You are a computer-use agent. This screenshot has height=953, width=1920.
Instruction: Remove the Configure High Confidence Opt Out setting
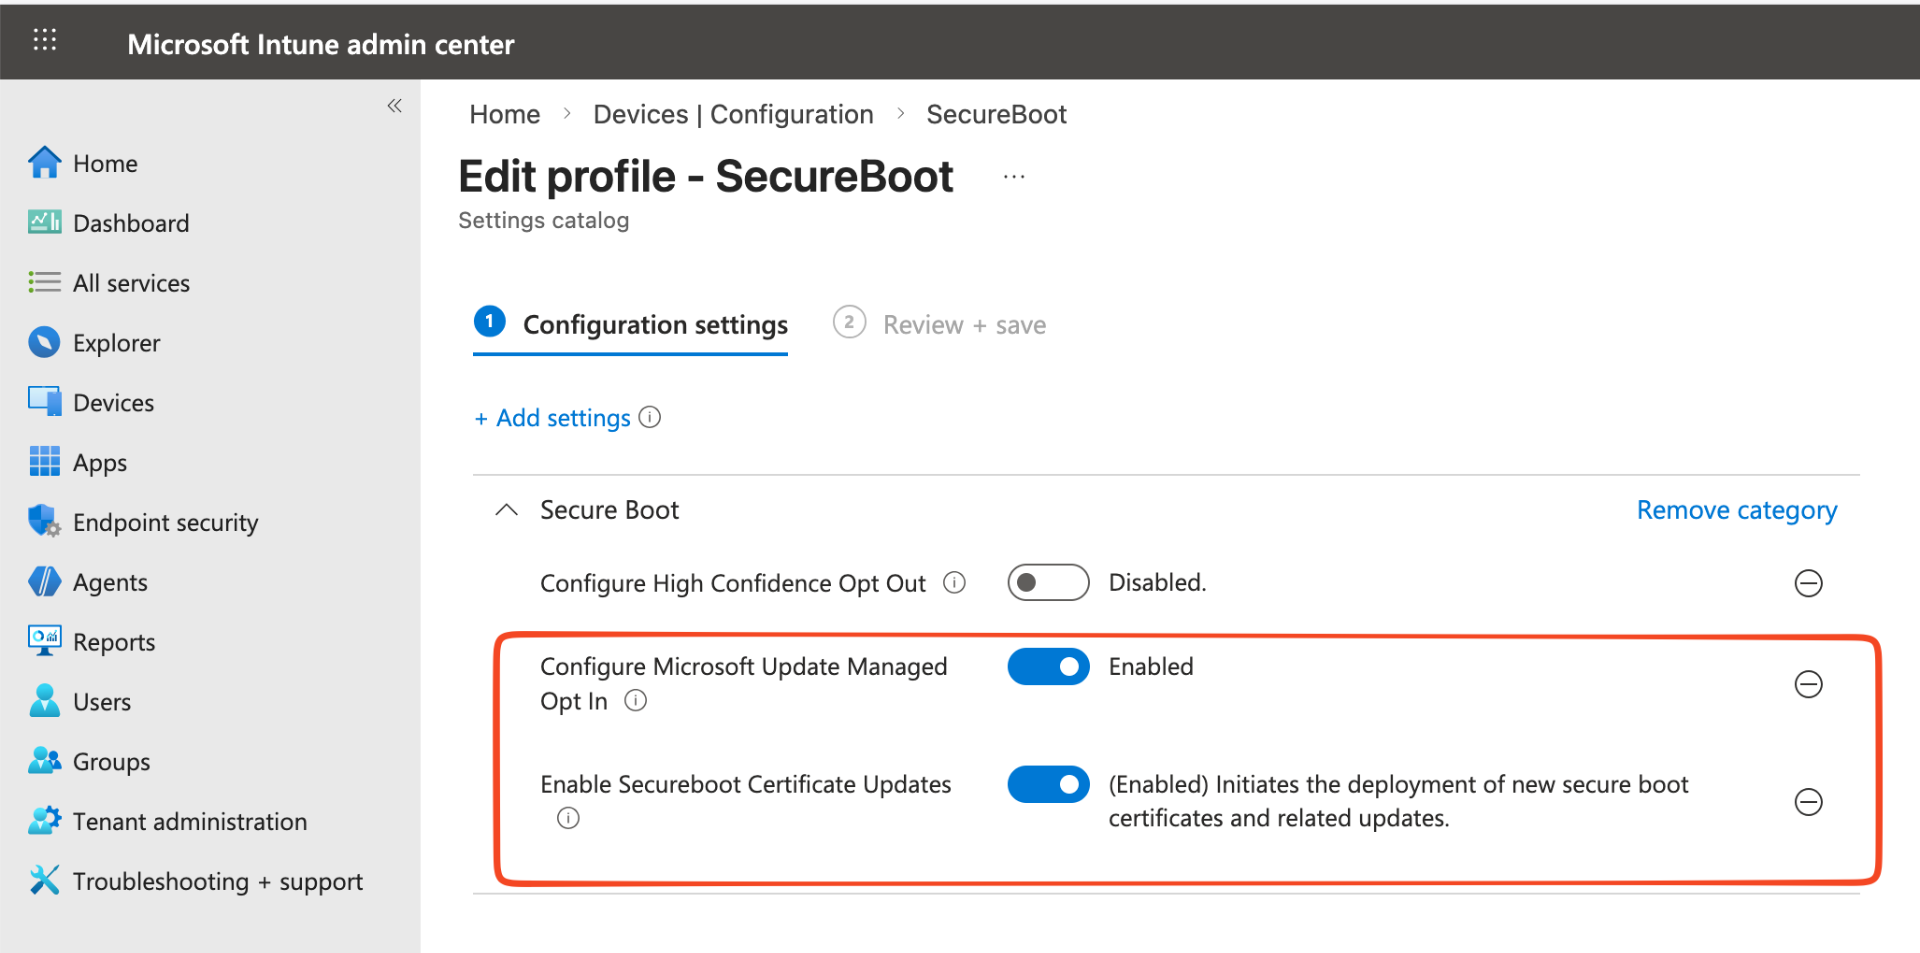(1809, 583)
